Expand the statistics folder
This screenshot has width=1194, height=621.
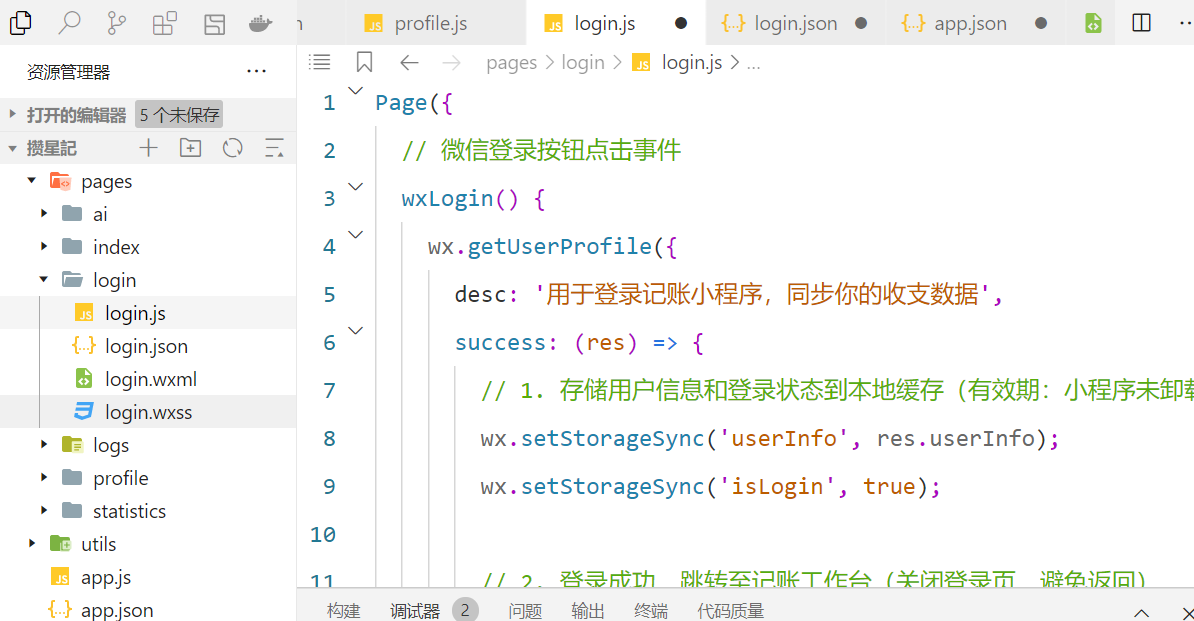(x=43, y=511)
